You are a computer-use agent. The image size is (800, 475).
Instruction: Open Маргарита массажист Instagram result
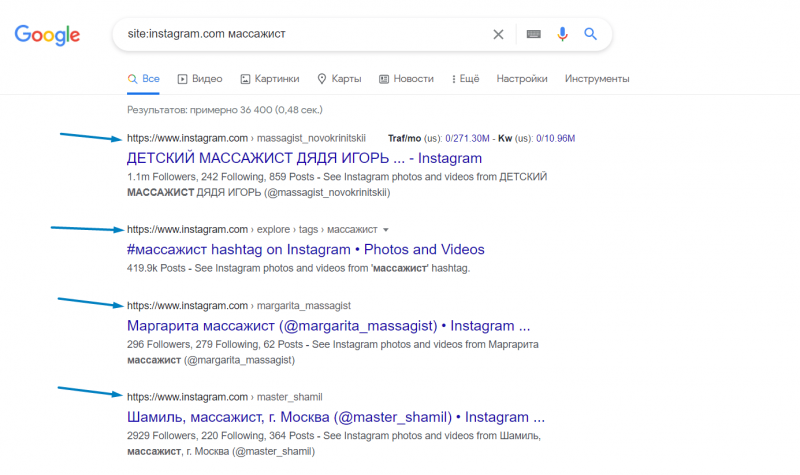(329, 326)
